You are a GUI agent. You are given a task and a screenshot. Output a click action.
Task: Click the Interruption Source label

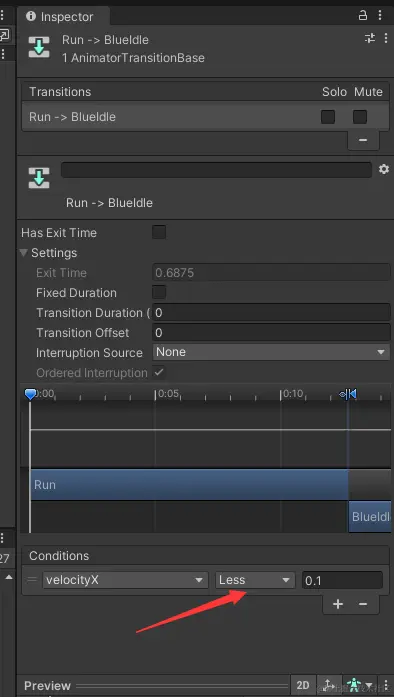click(x=89, y=353)
